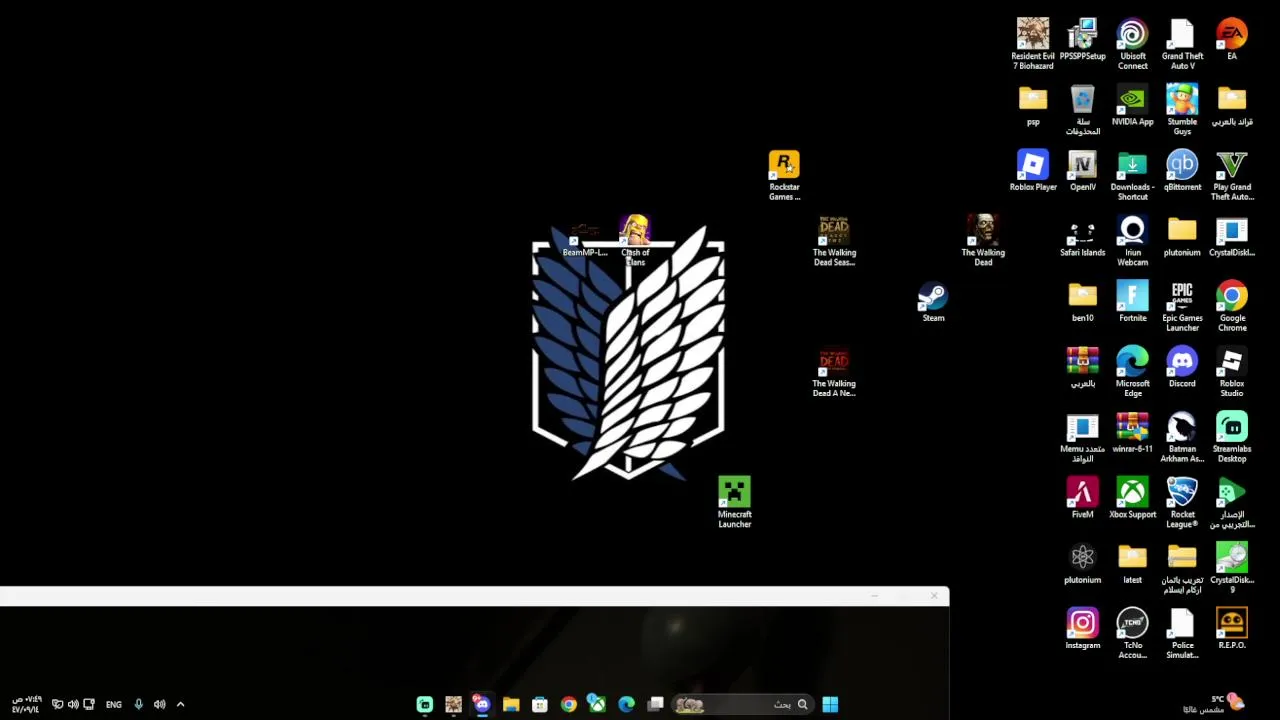The width and height of the screenshot is (1280, 720).
Task: Open Resident Evil 7 Biohazard desktop shortcut
Action: [1033, 43]
